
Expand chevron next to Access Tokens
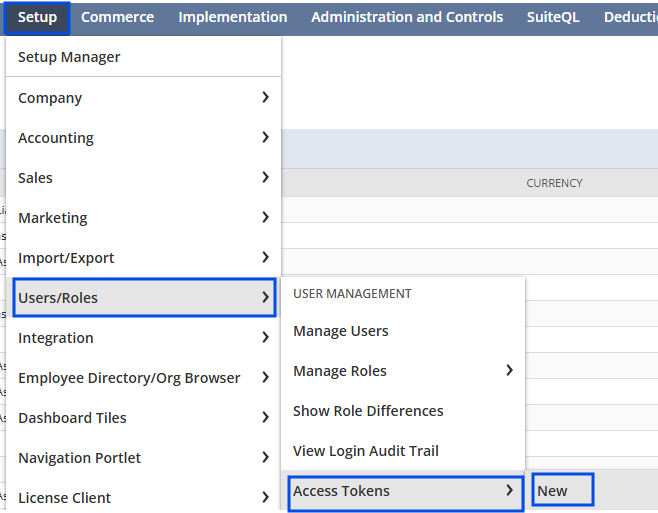click(509, 490)
